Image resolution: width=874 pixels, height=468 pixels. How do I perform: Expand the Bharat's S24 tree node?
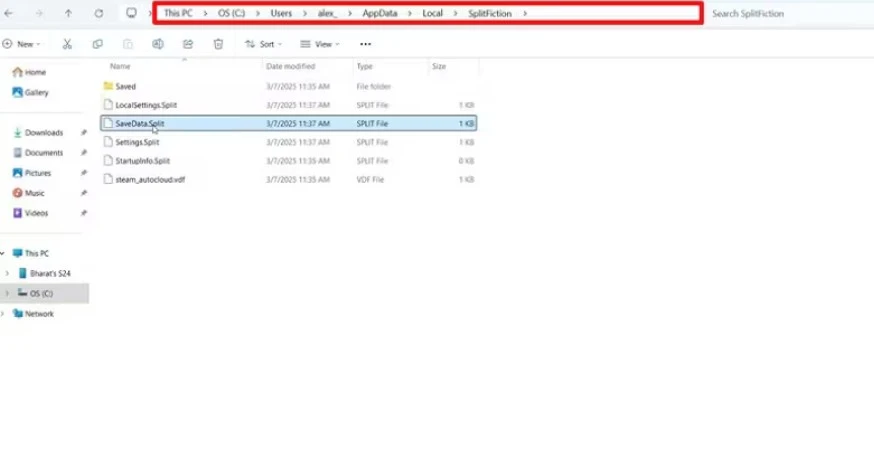click(8, 273)
